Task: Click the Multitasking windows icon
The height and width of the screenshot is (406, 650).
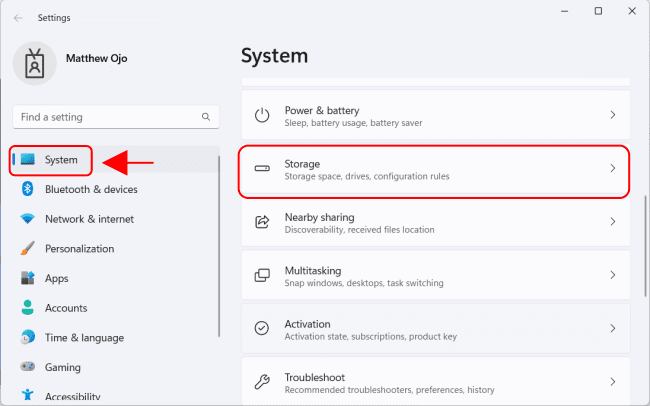Action: [262, 275]
